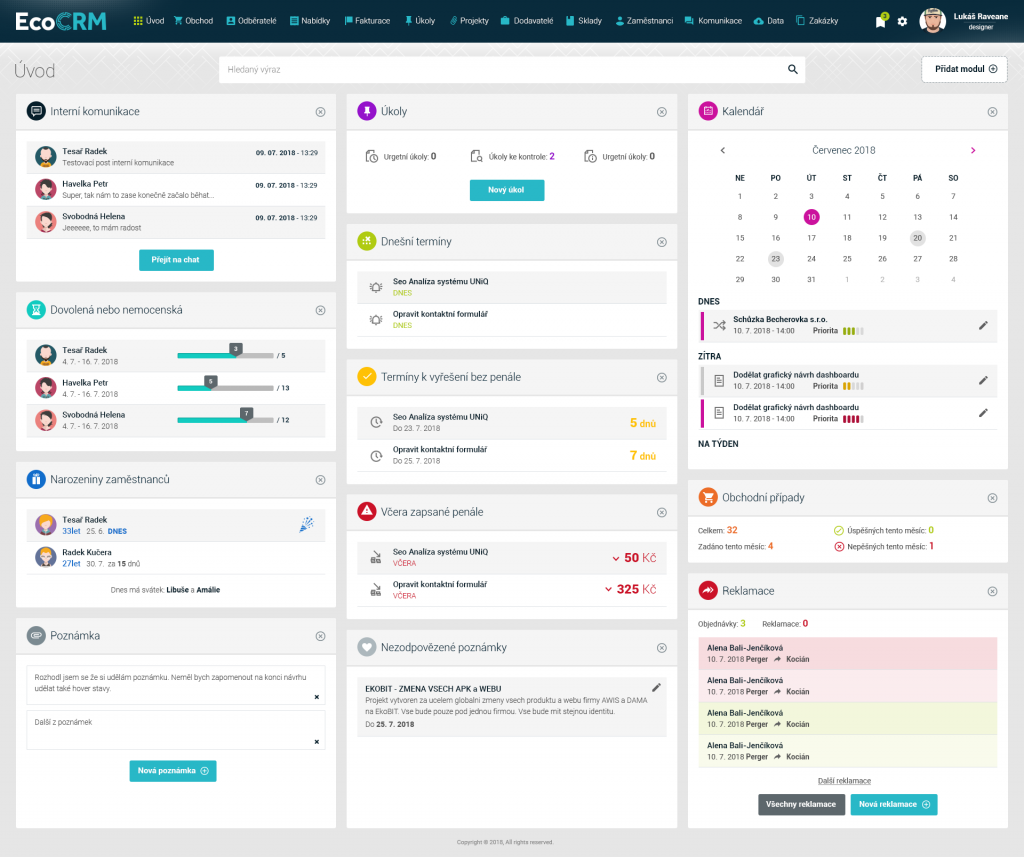Viewport: 1024px width, 857px height.
Task: Click Lukáš Raveane's profile avatar
Action: 932,21
